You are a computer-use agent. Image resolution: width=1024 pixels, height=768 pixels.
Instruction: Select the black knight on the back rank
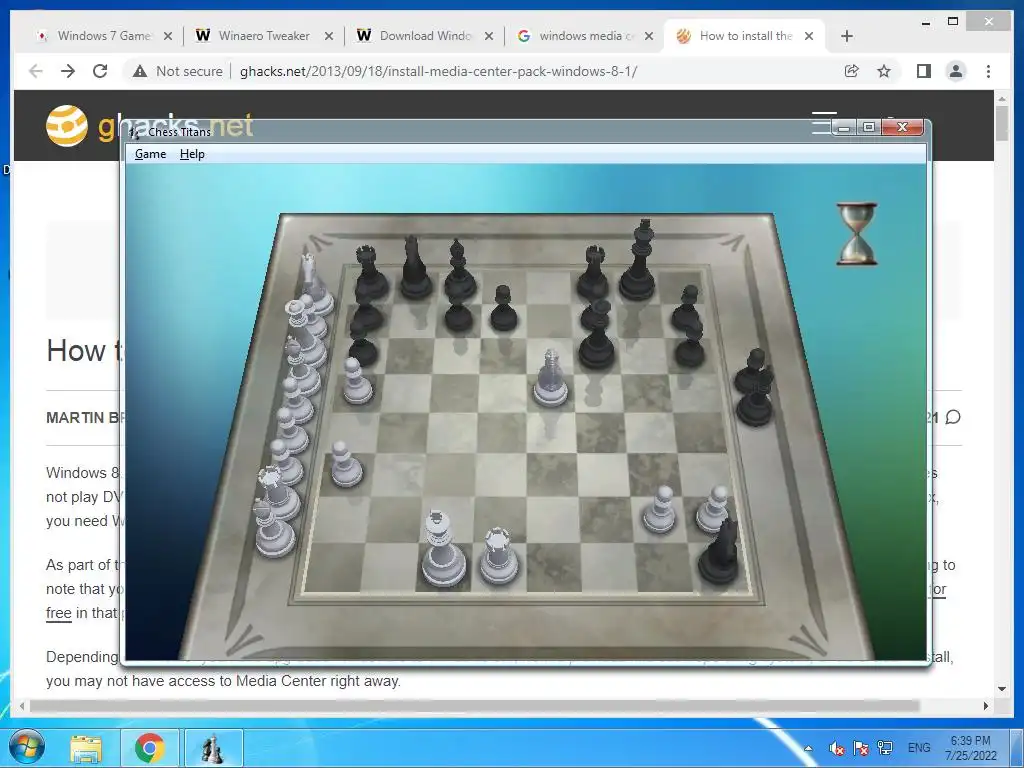tap(415, 268)
